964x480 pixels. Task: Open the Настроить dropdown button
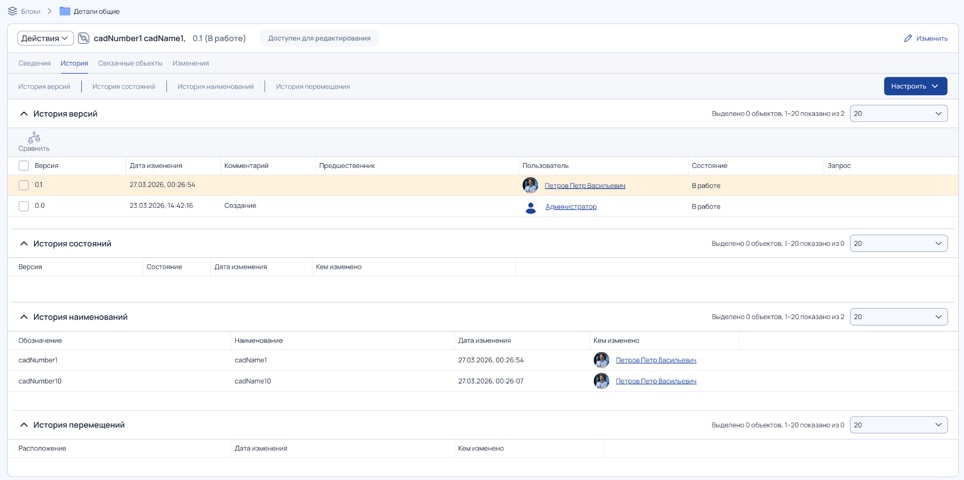click(x=915, y=86)
